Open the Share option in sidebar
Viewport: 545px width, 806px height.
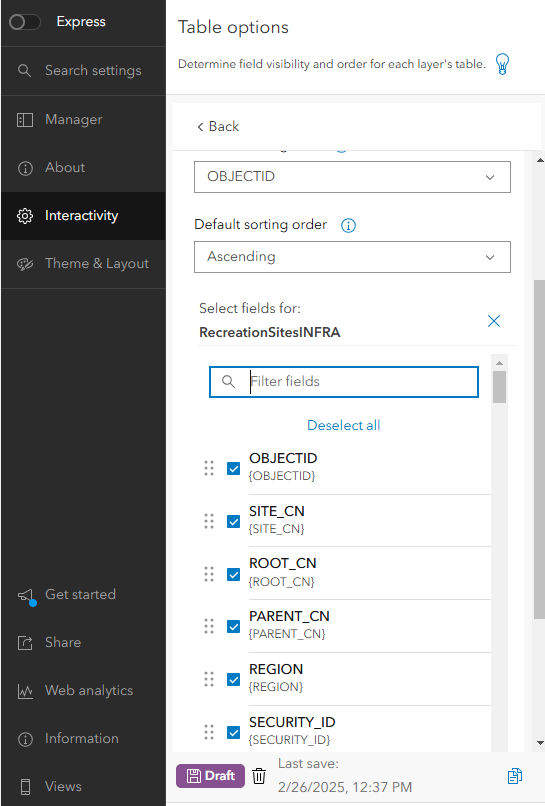tap(83, 643)
